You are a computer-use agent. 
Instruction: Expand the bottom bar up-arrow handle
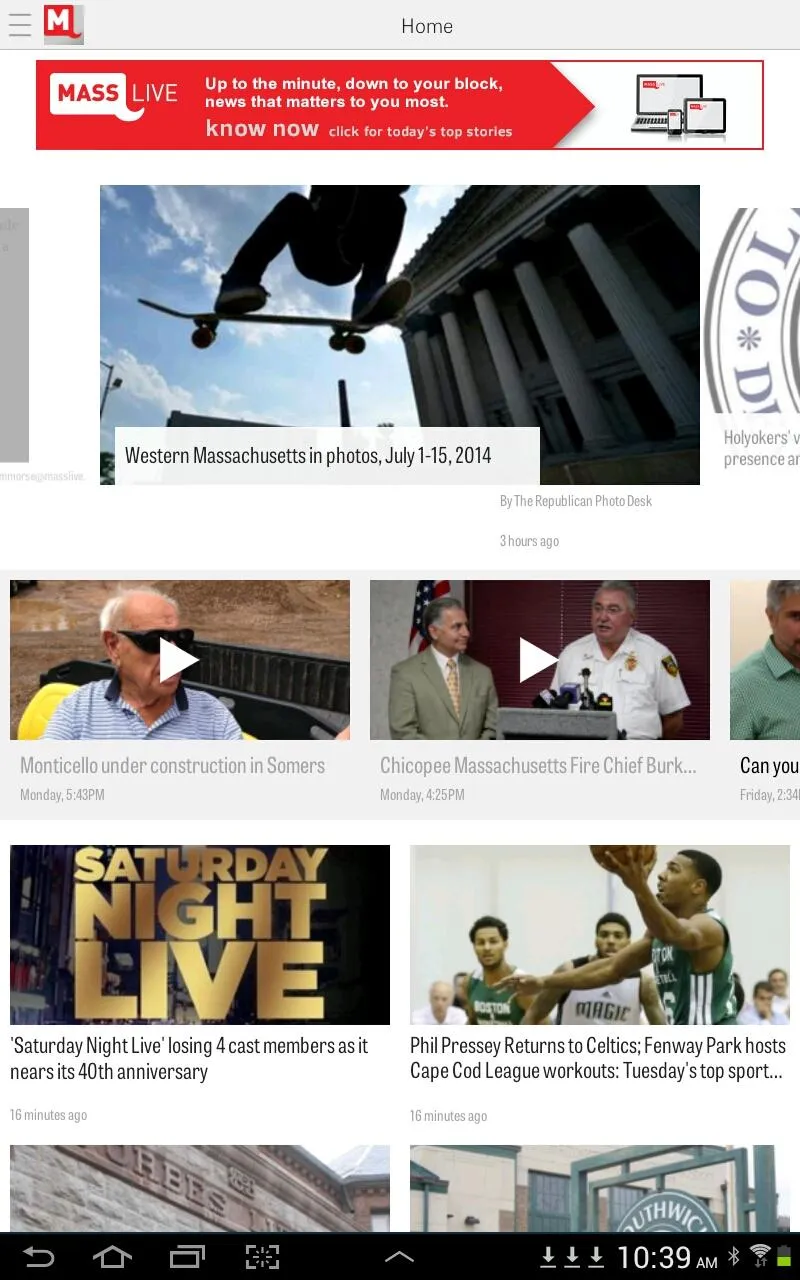pyautogui.click(x=399, y=1257)
